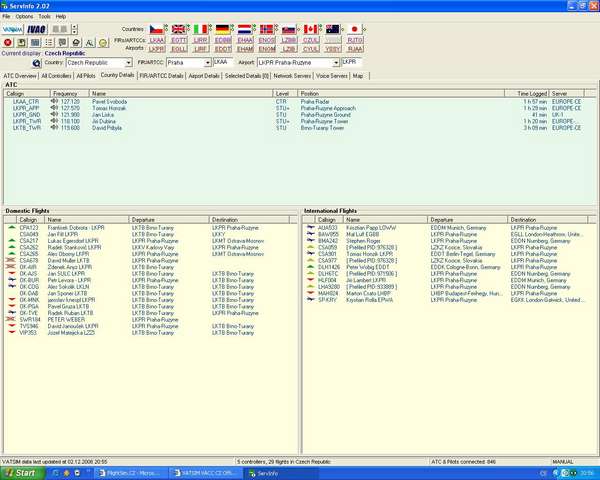Select the Australia flag

click(333, 29)
